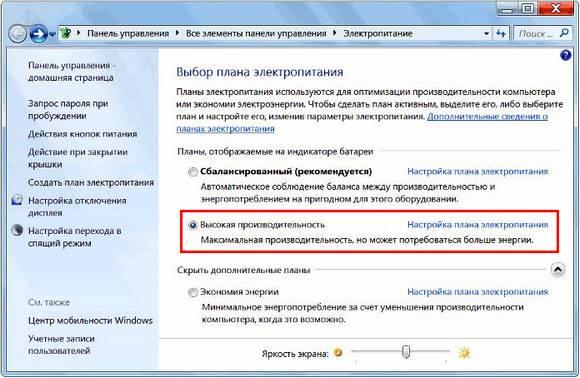Click 'Панель управления' in the address breadcrumb
580x378 pixels.
pos(128,34)
